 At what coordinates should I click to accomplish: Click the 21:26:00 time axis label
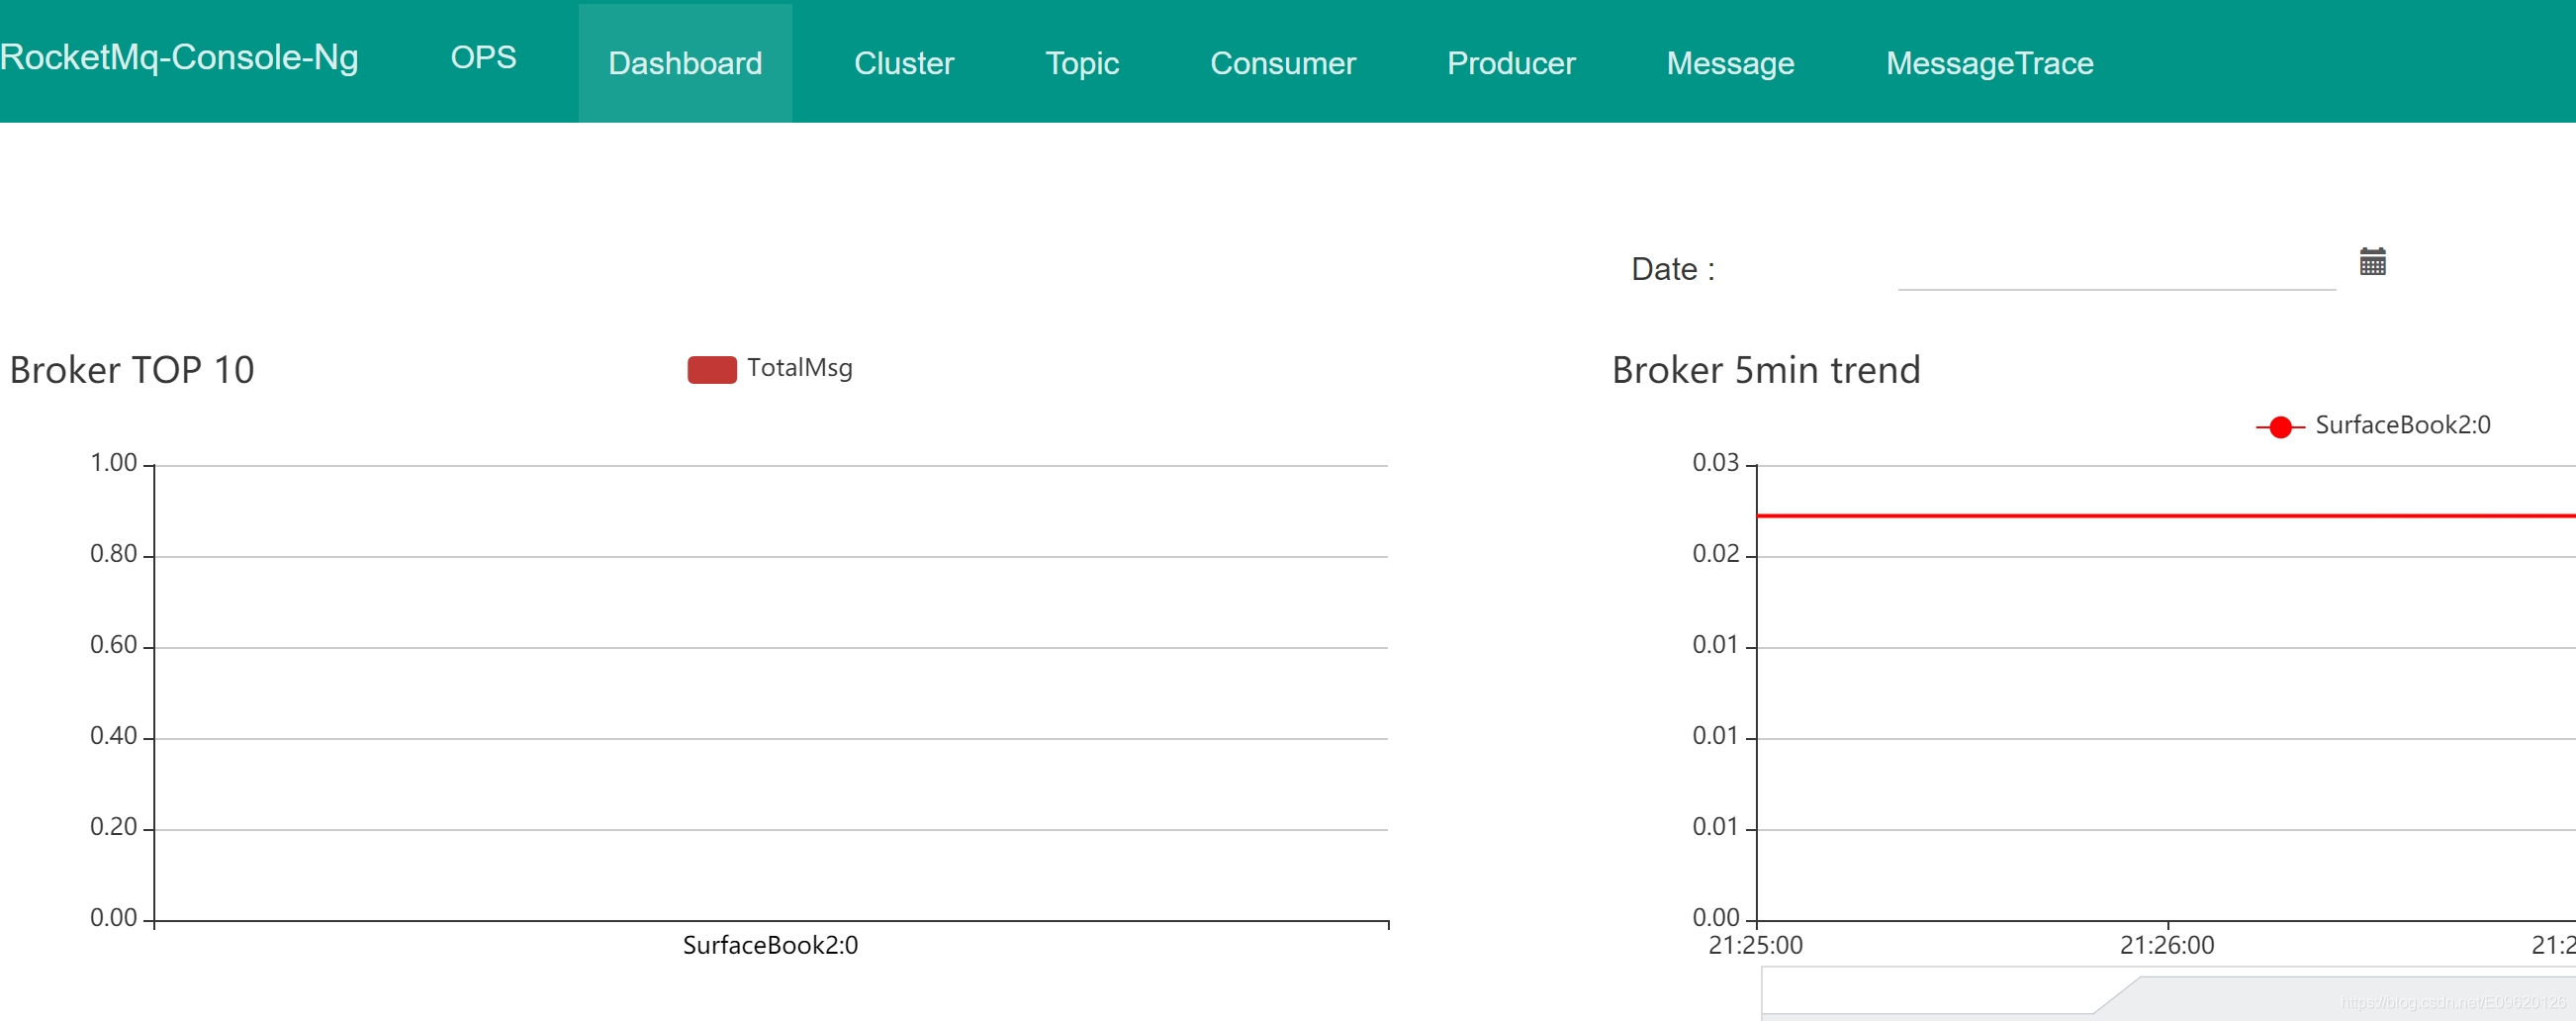pos(2167,945)
